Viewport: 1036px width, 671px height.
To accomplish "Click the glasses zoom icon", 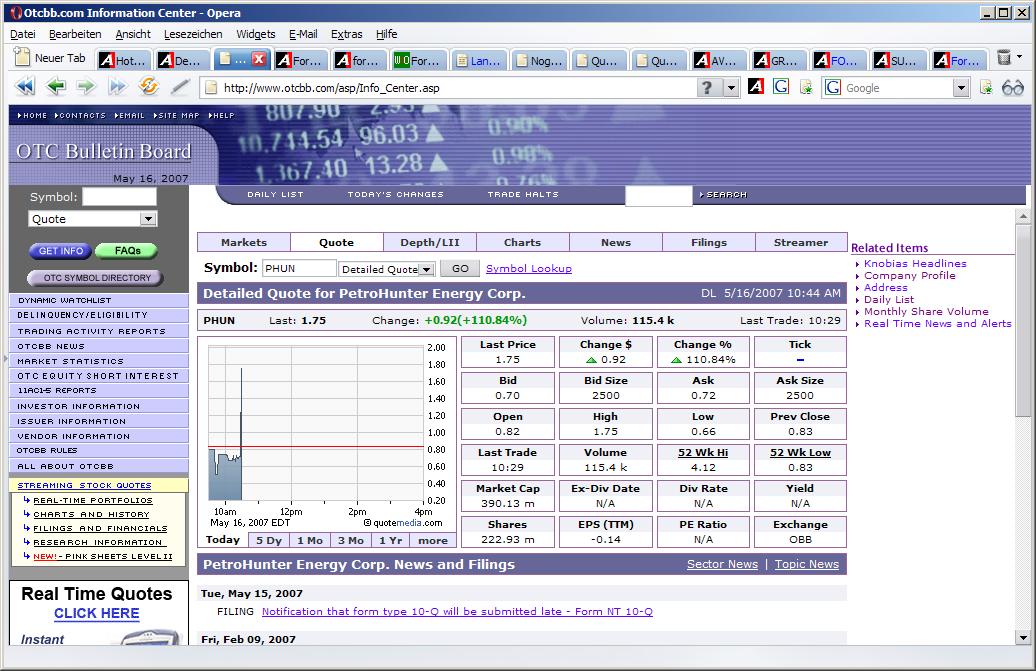I will (1014, 87).
